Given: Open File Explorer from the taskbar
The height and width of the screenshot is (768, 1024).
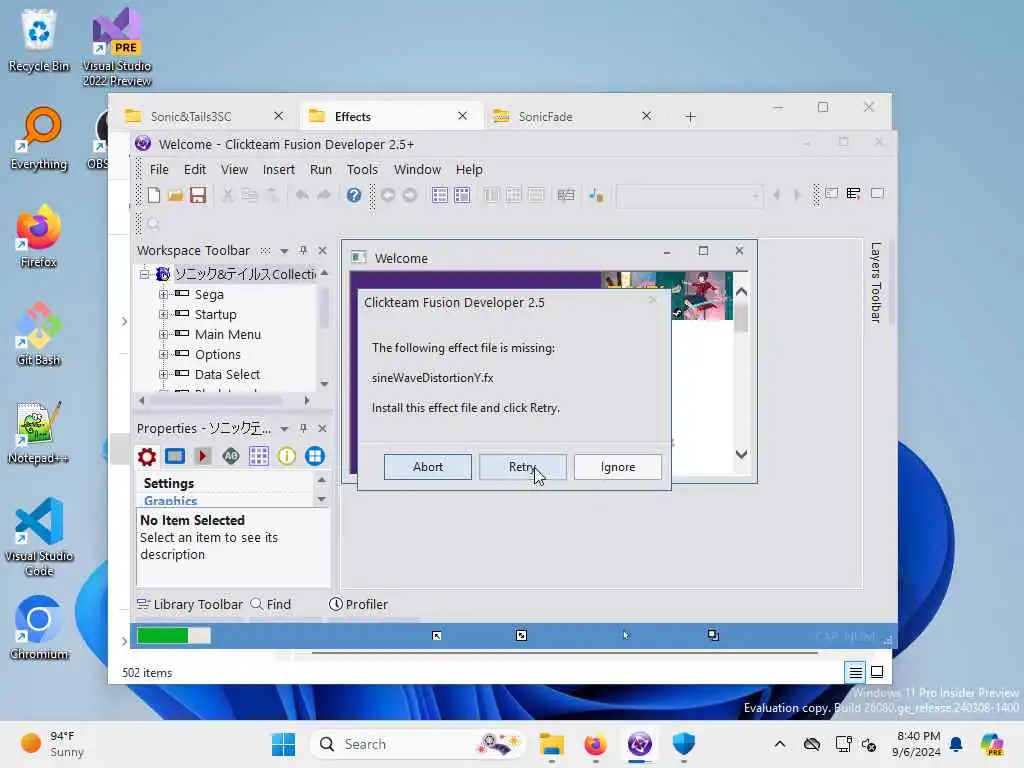Looking at the screenshot, I should click(x=552, y=744).
